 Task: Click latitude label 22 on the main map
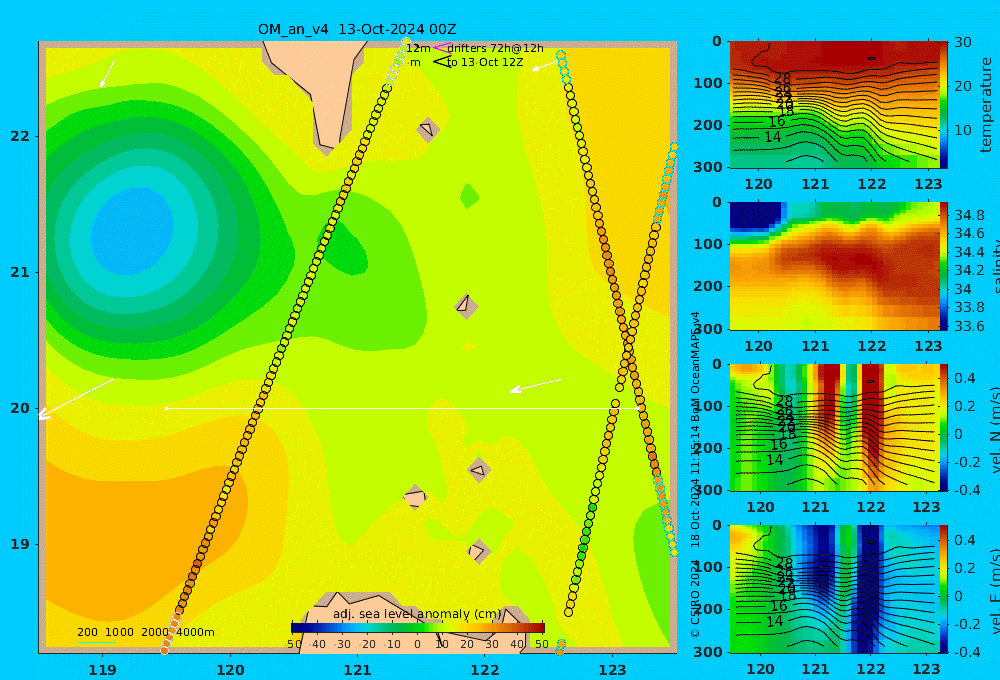[20, 136]
